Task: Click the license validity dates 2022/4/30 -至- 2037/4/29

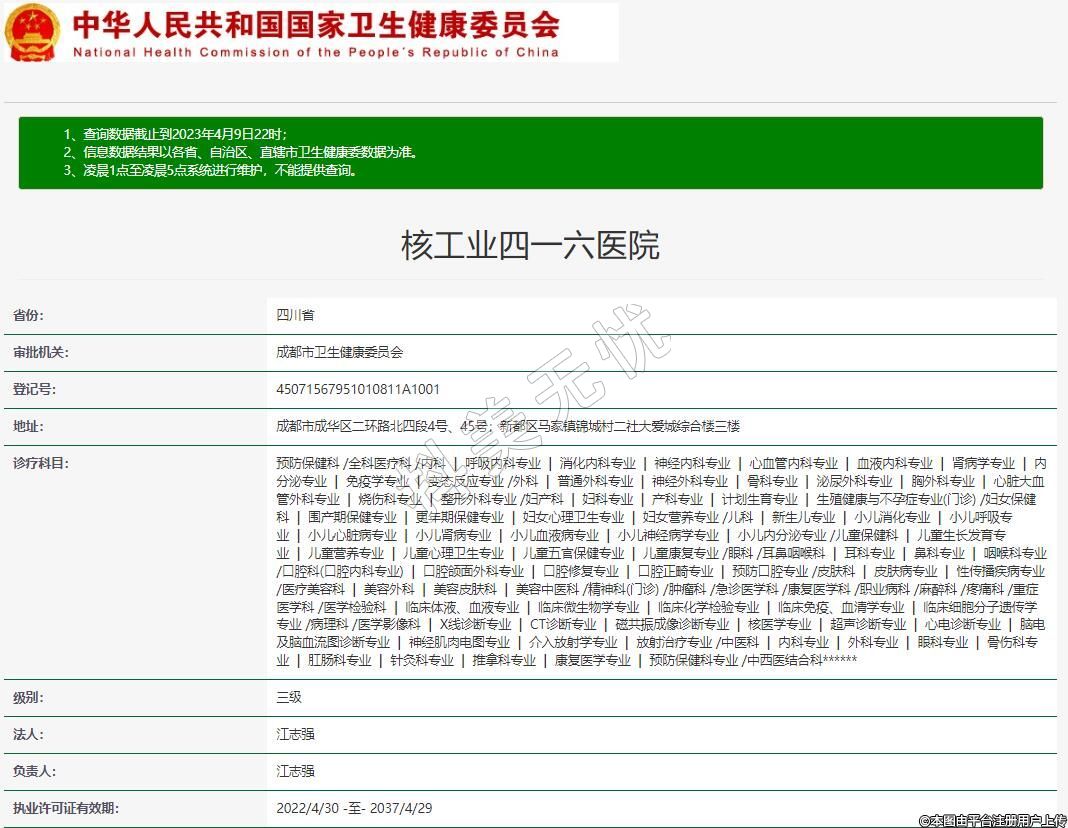Action: point(354,808)
